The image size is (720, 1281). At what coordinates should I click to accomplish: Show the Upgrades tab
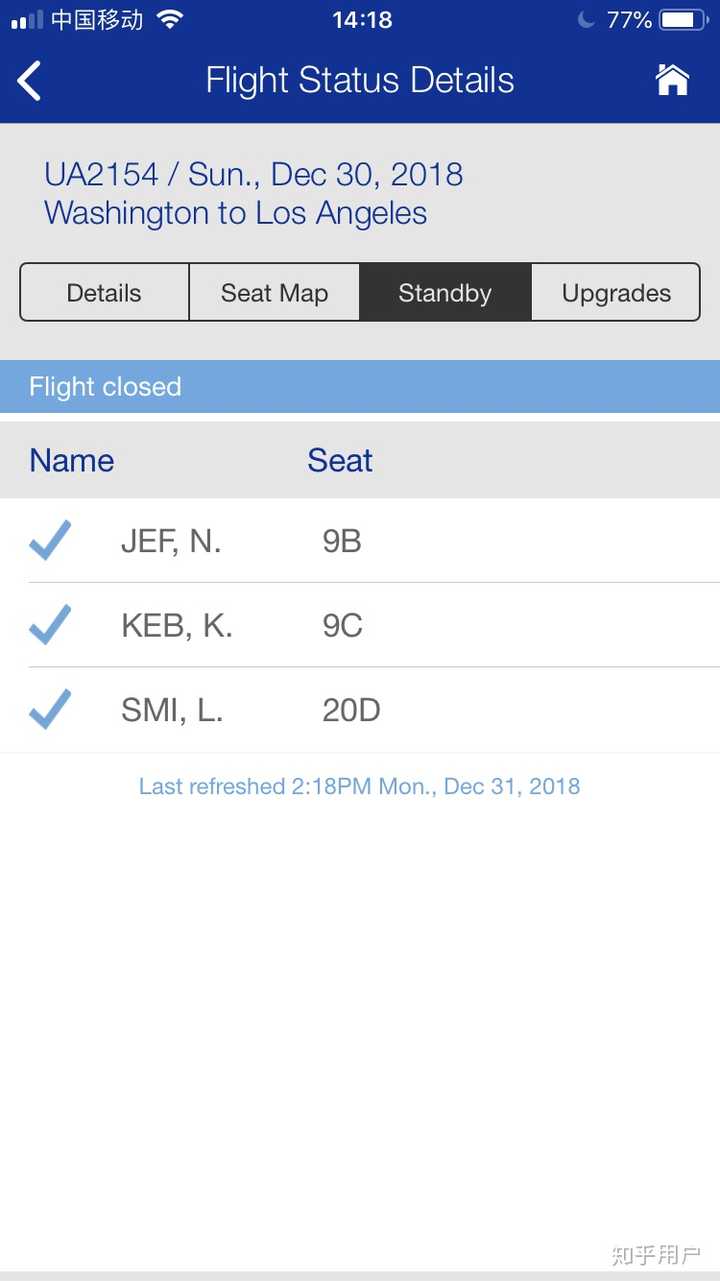pyautogui.click(x=616, y=293)
